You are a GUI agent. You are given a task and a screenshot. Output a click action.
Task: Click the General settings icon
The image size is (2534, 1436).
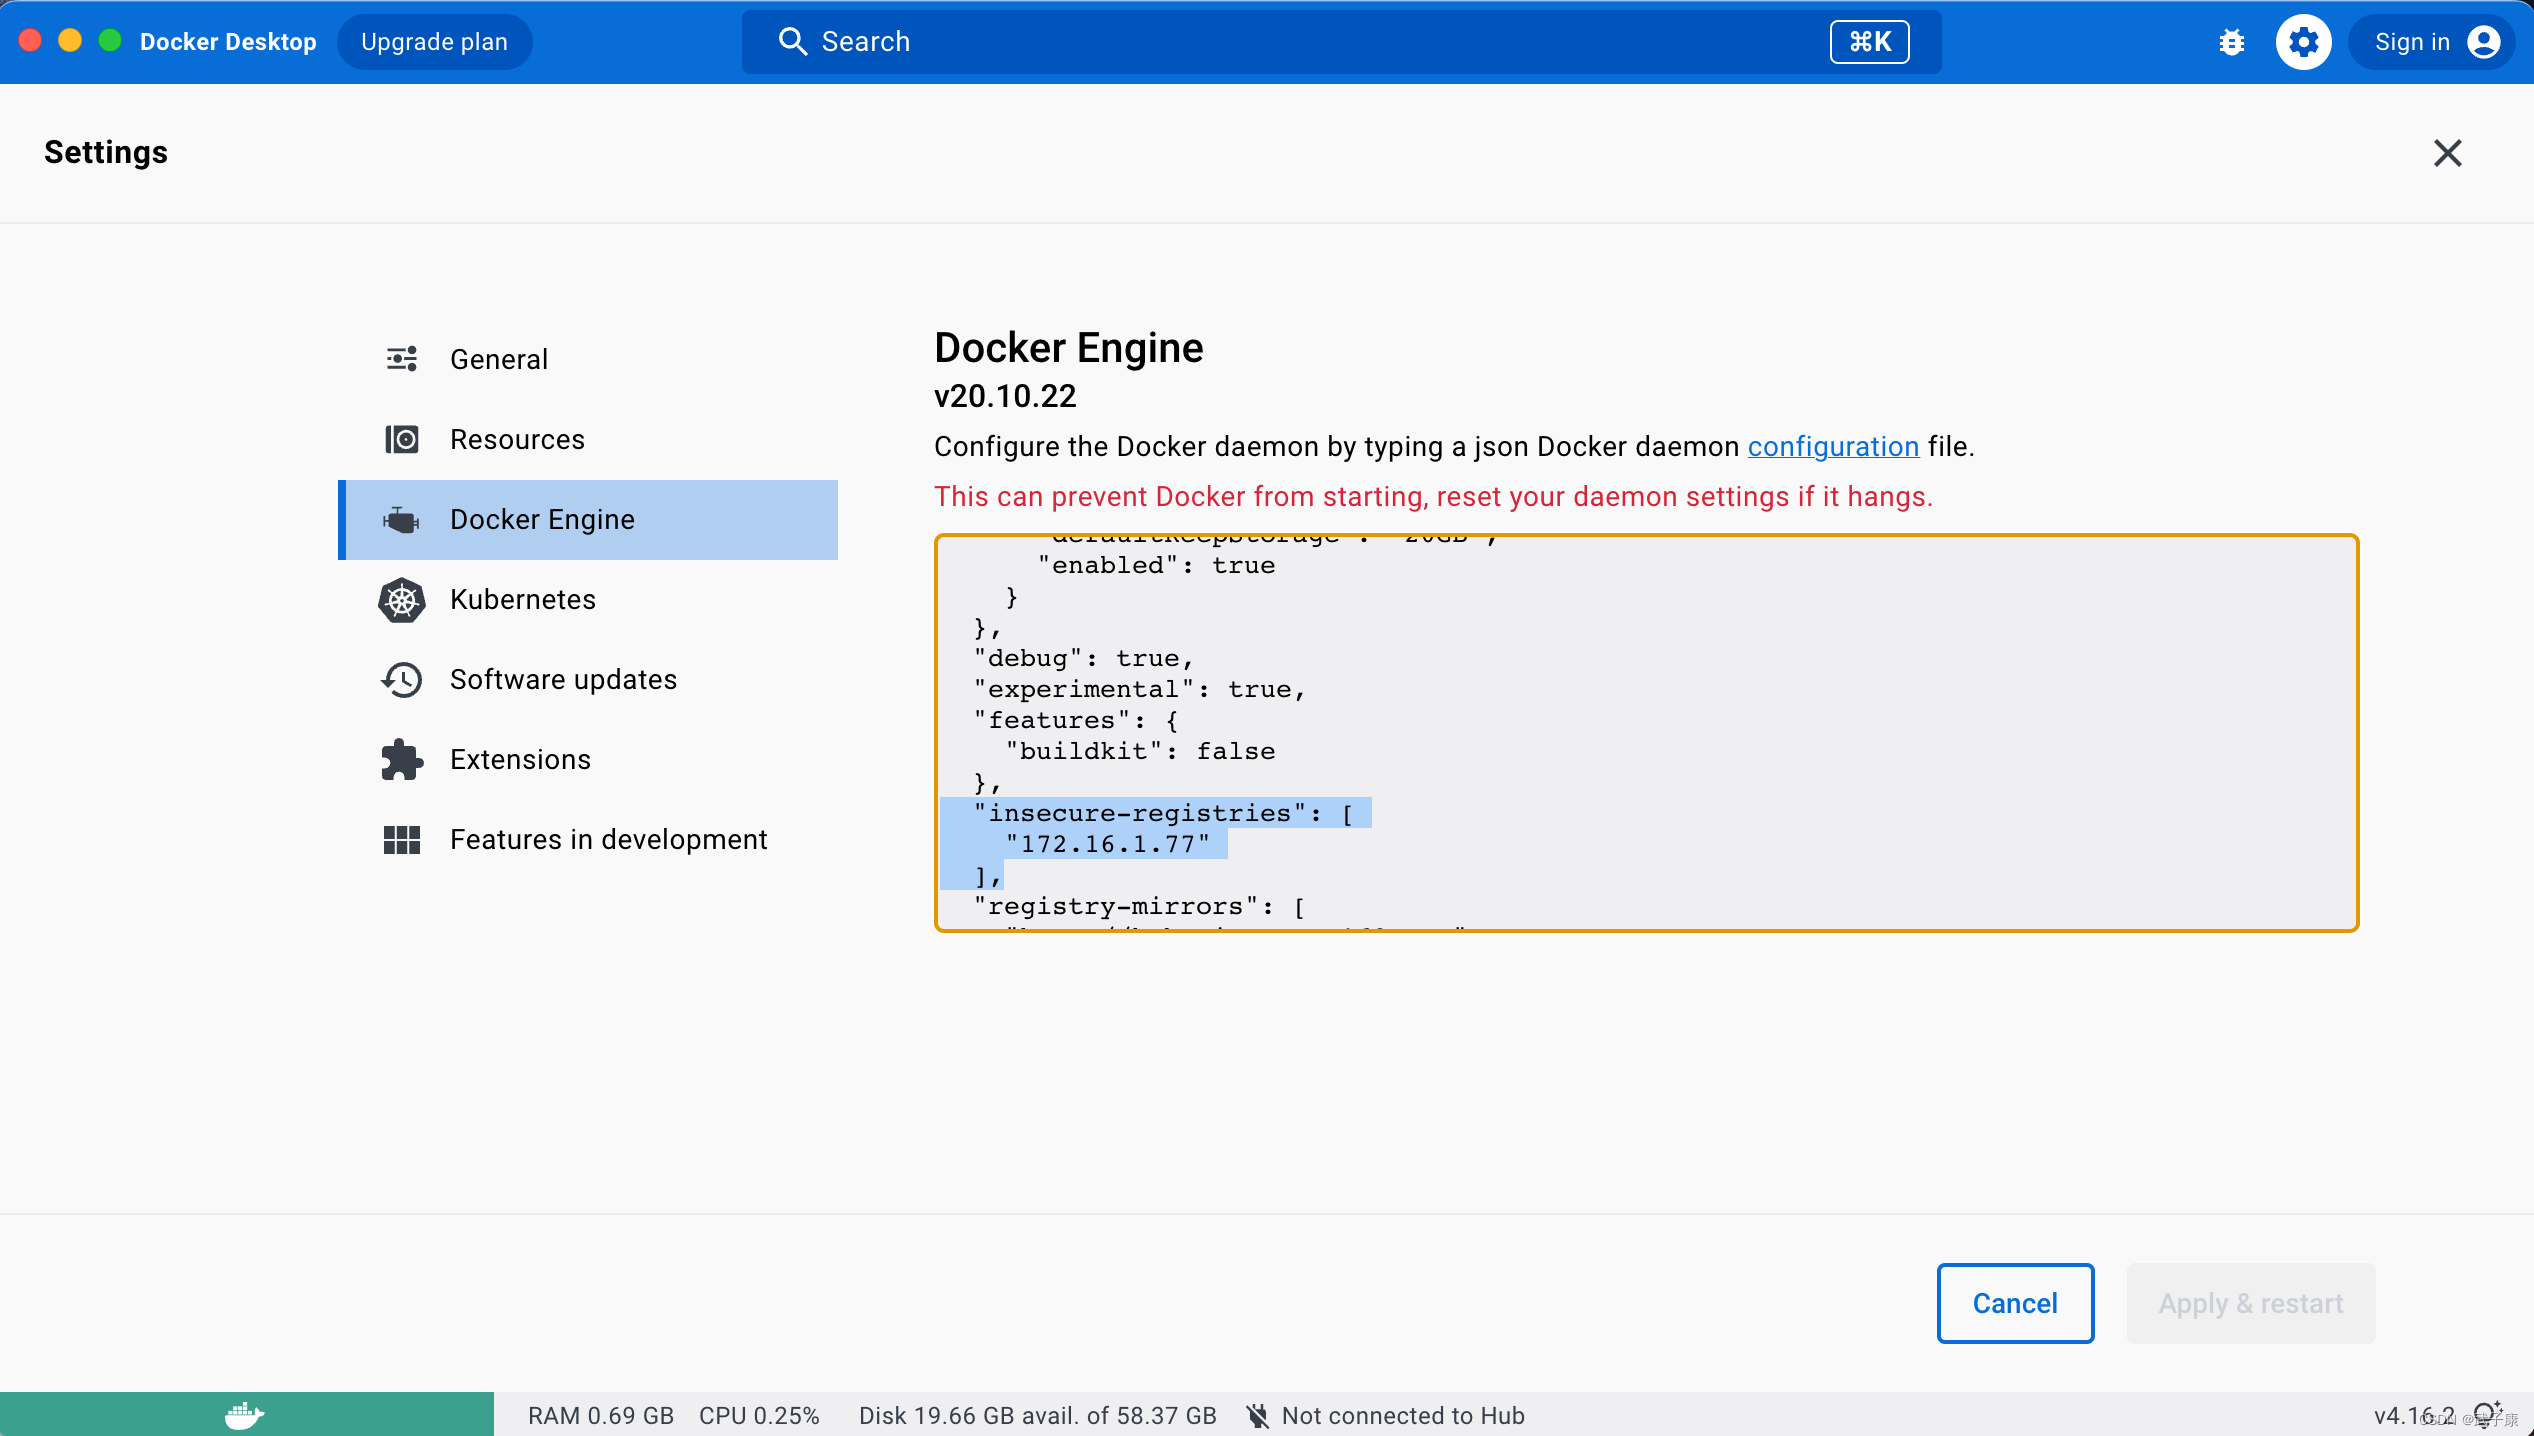pyautogui.click(x=402, y=359)
